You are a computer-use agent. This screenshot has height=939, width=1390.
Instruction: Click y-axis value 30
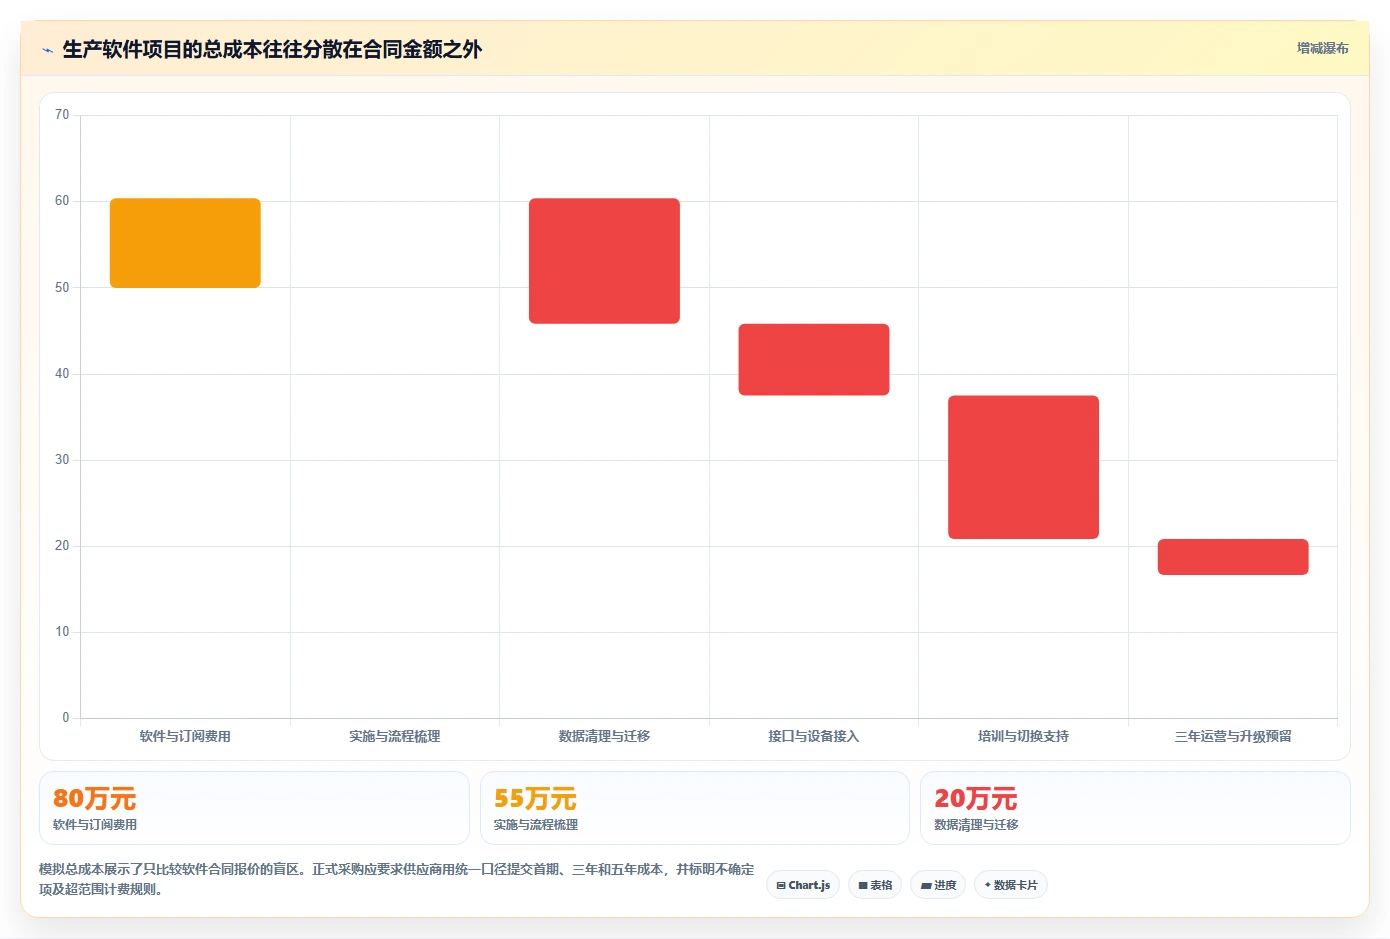click(62, 460)
